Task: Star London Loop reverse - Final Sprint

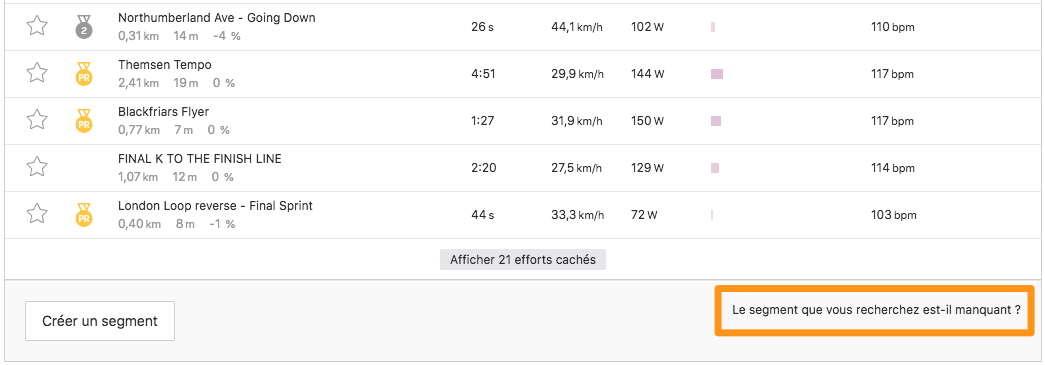Action: coord(37,214)
